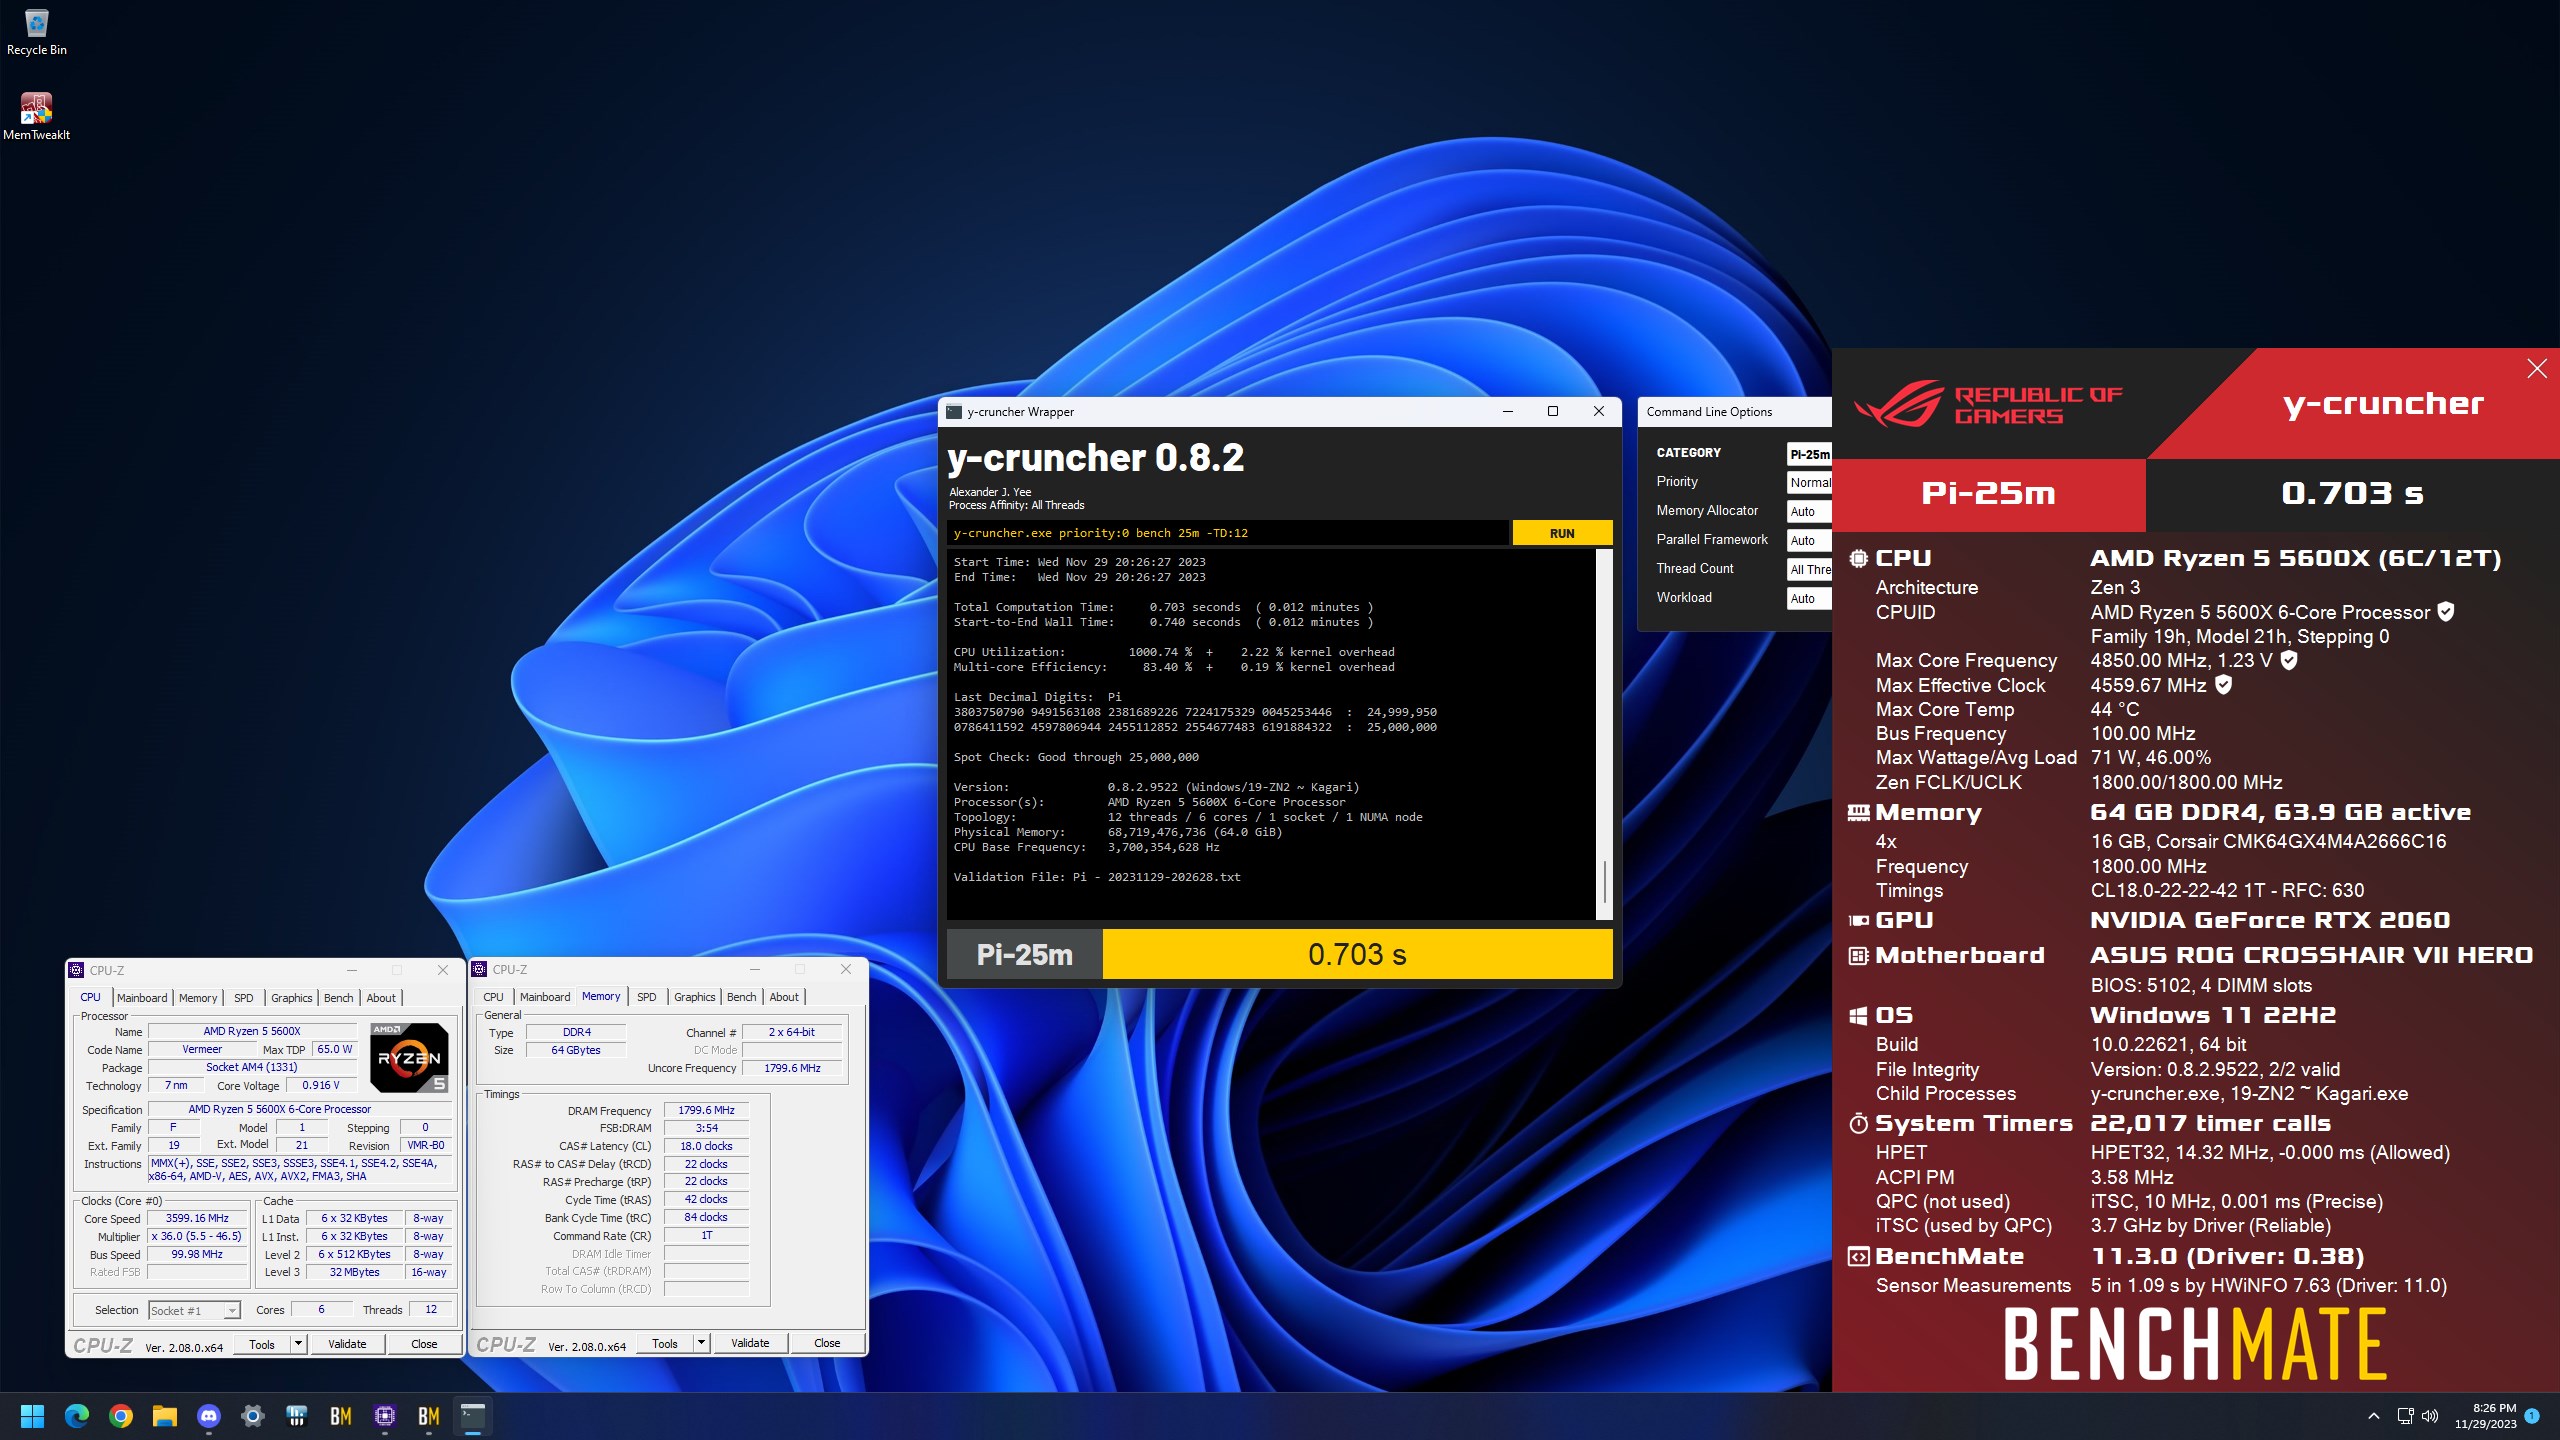
Task: Open the Priority dropdown set to Normal
Action: (x=1809, y=482)
